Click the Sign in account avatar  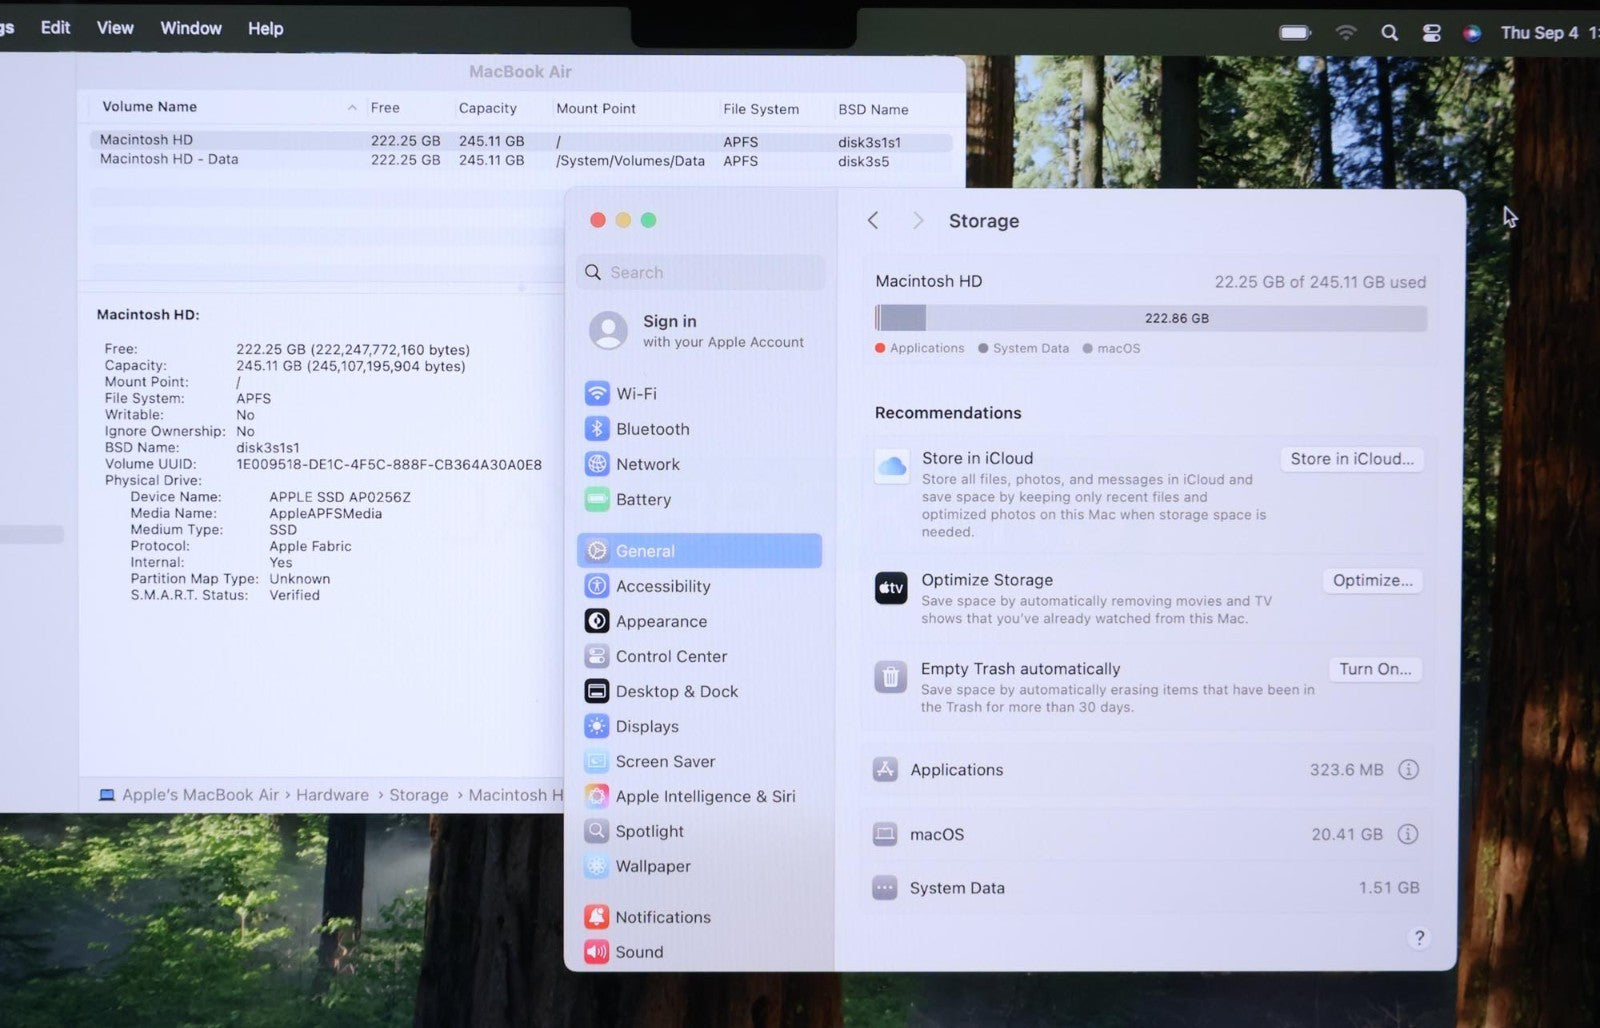(608, 330)
